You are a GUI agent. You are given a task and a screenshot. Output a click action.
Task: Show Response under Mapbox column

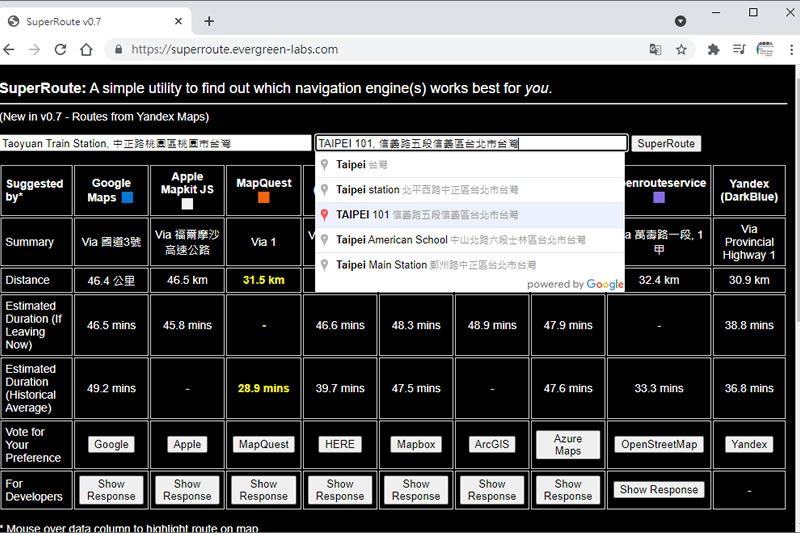point(416,490)
